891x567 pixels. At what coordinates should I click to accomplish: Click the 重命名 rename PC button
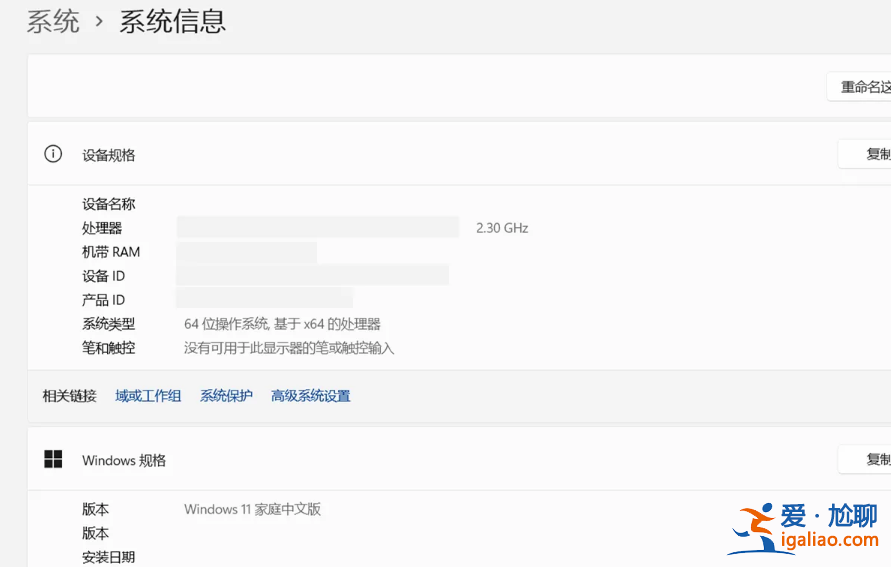(x=859, y=87)
